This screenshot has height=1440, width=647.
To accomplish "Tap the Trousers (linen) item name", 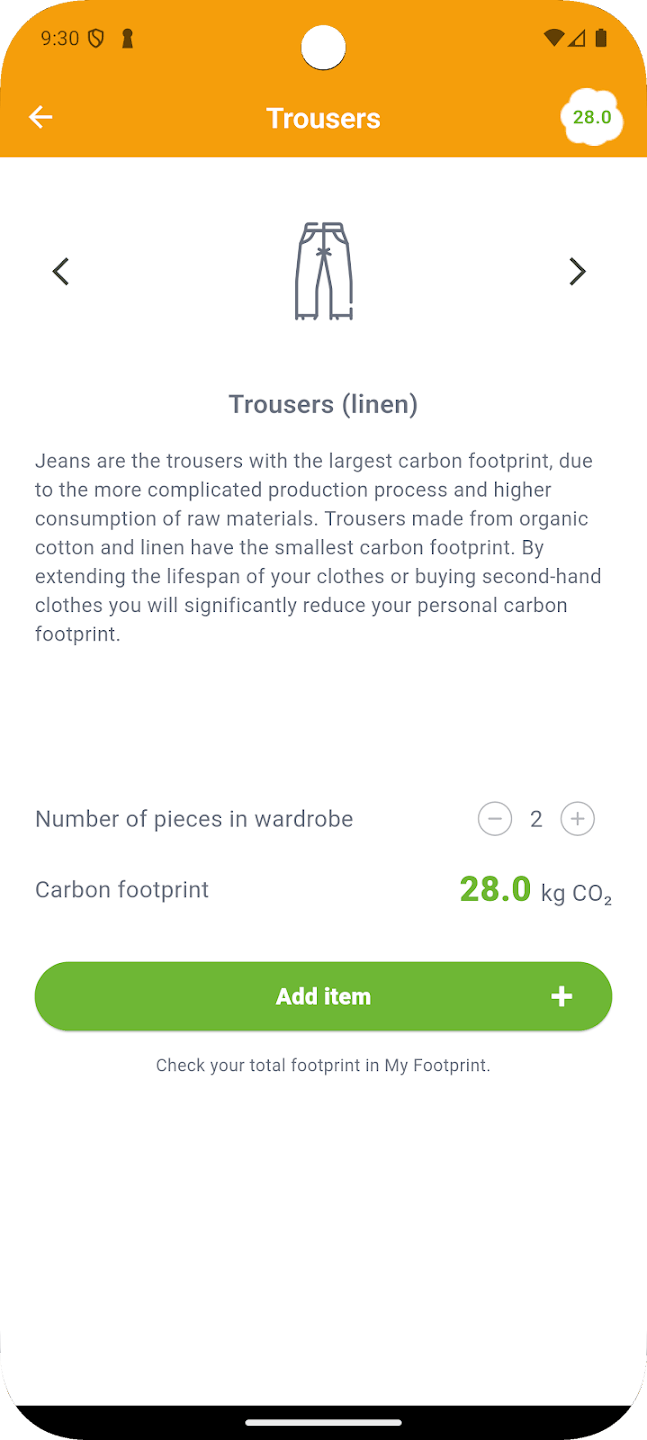I will tap(323, 404).
